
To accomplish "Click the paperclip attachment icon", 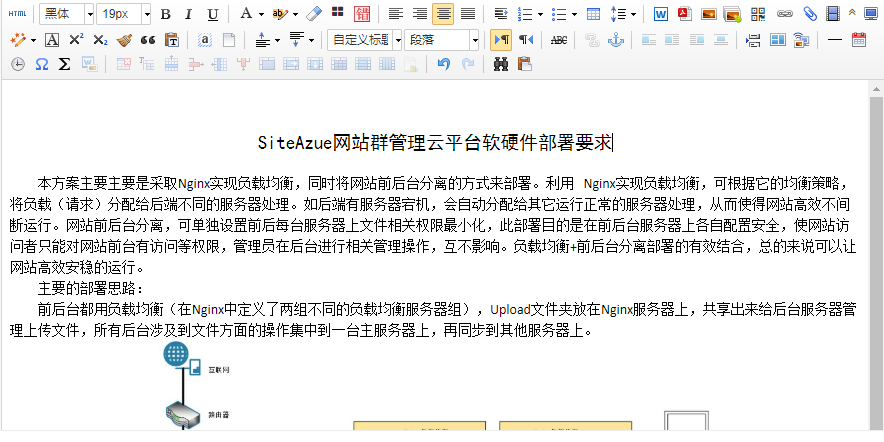I will pyautogui.click(x=809, y=14).
